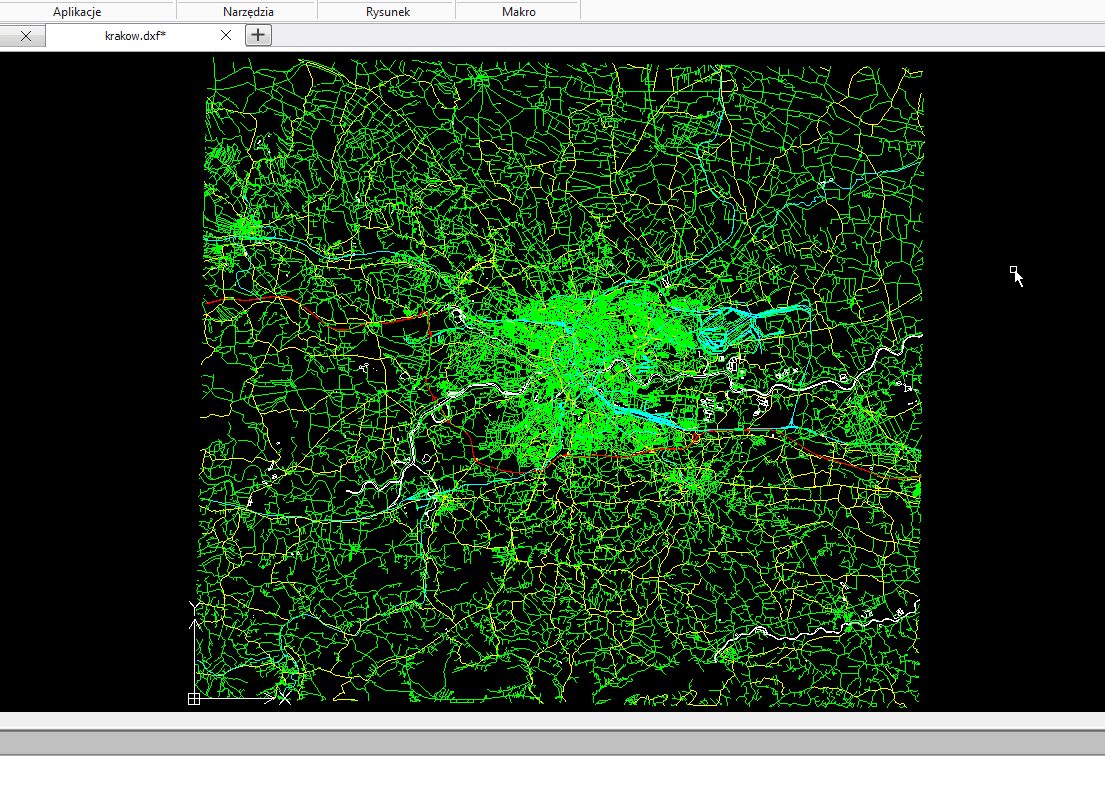Click the X icon on the krakow.dxf tab

click(x=226, y=34)
